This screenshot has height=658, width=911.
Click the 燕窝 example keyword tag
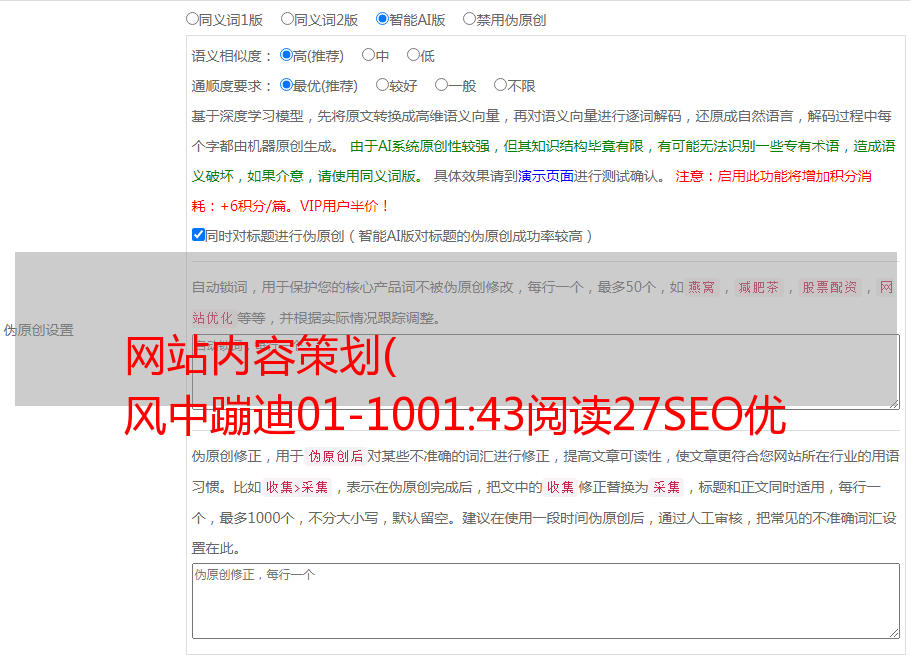(x=702, y=287)
